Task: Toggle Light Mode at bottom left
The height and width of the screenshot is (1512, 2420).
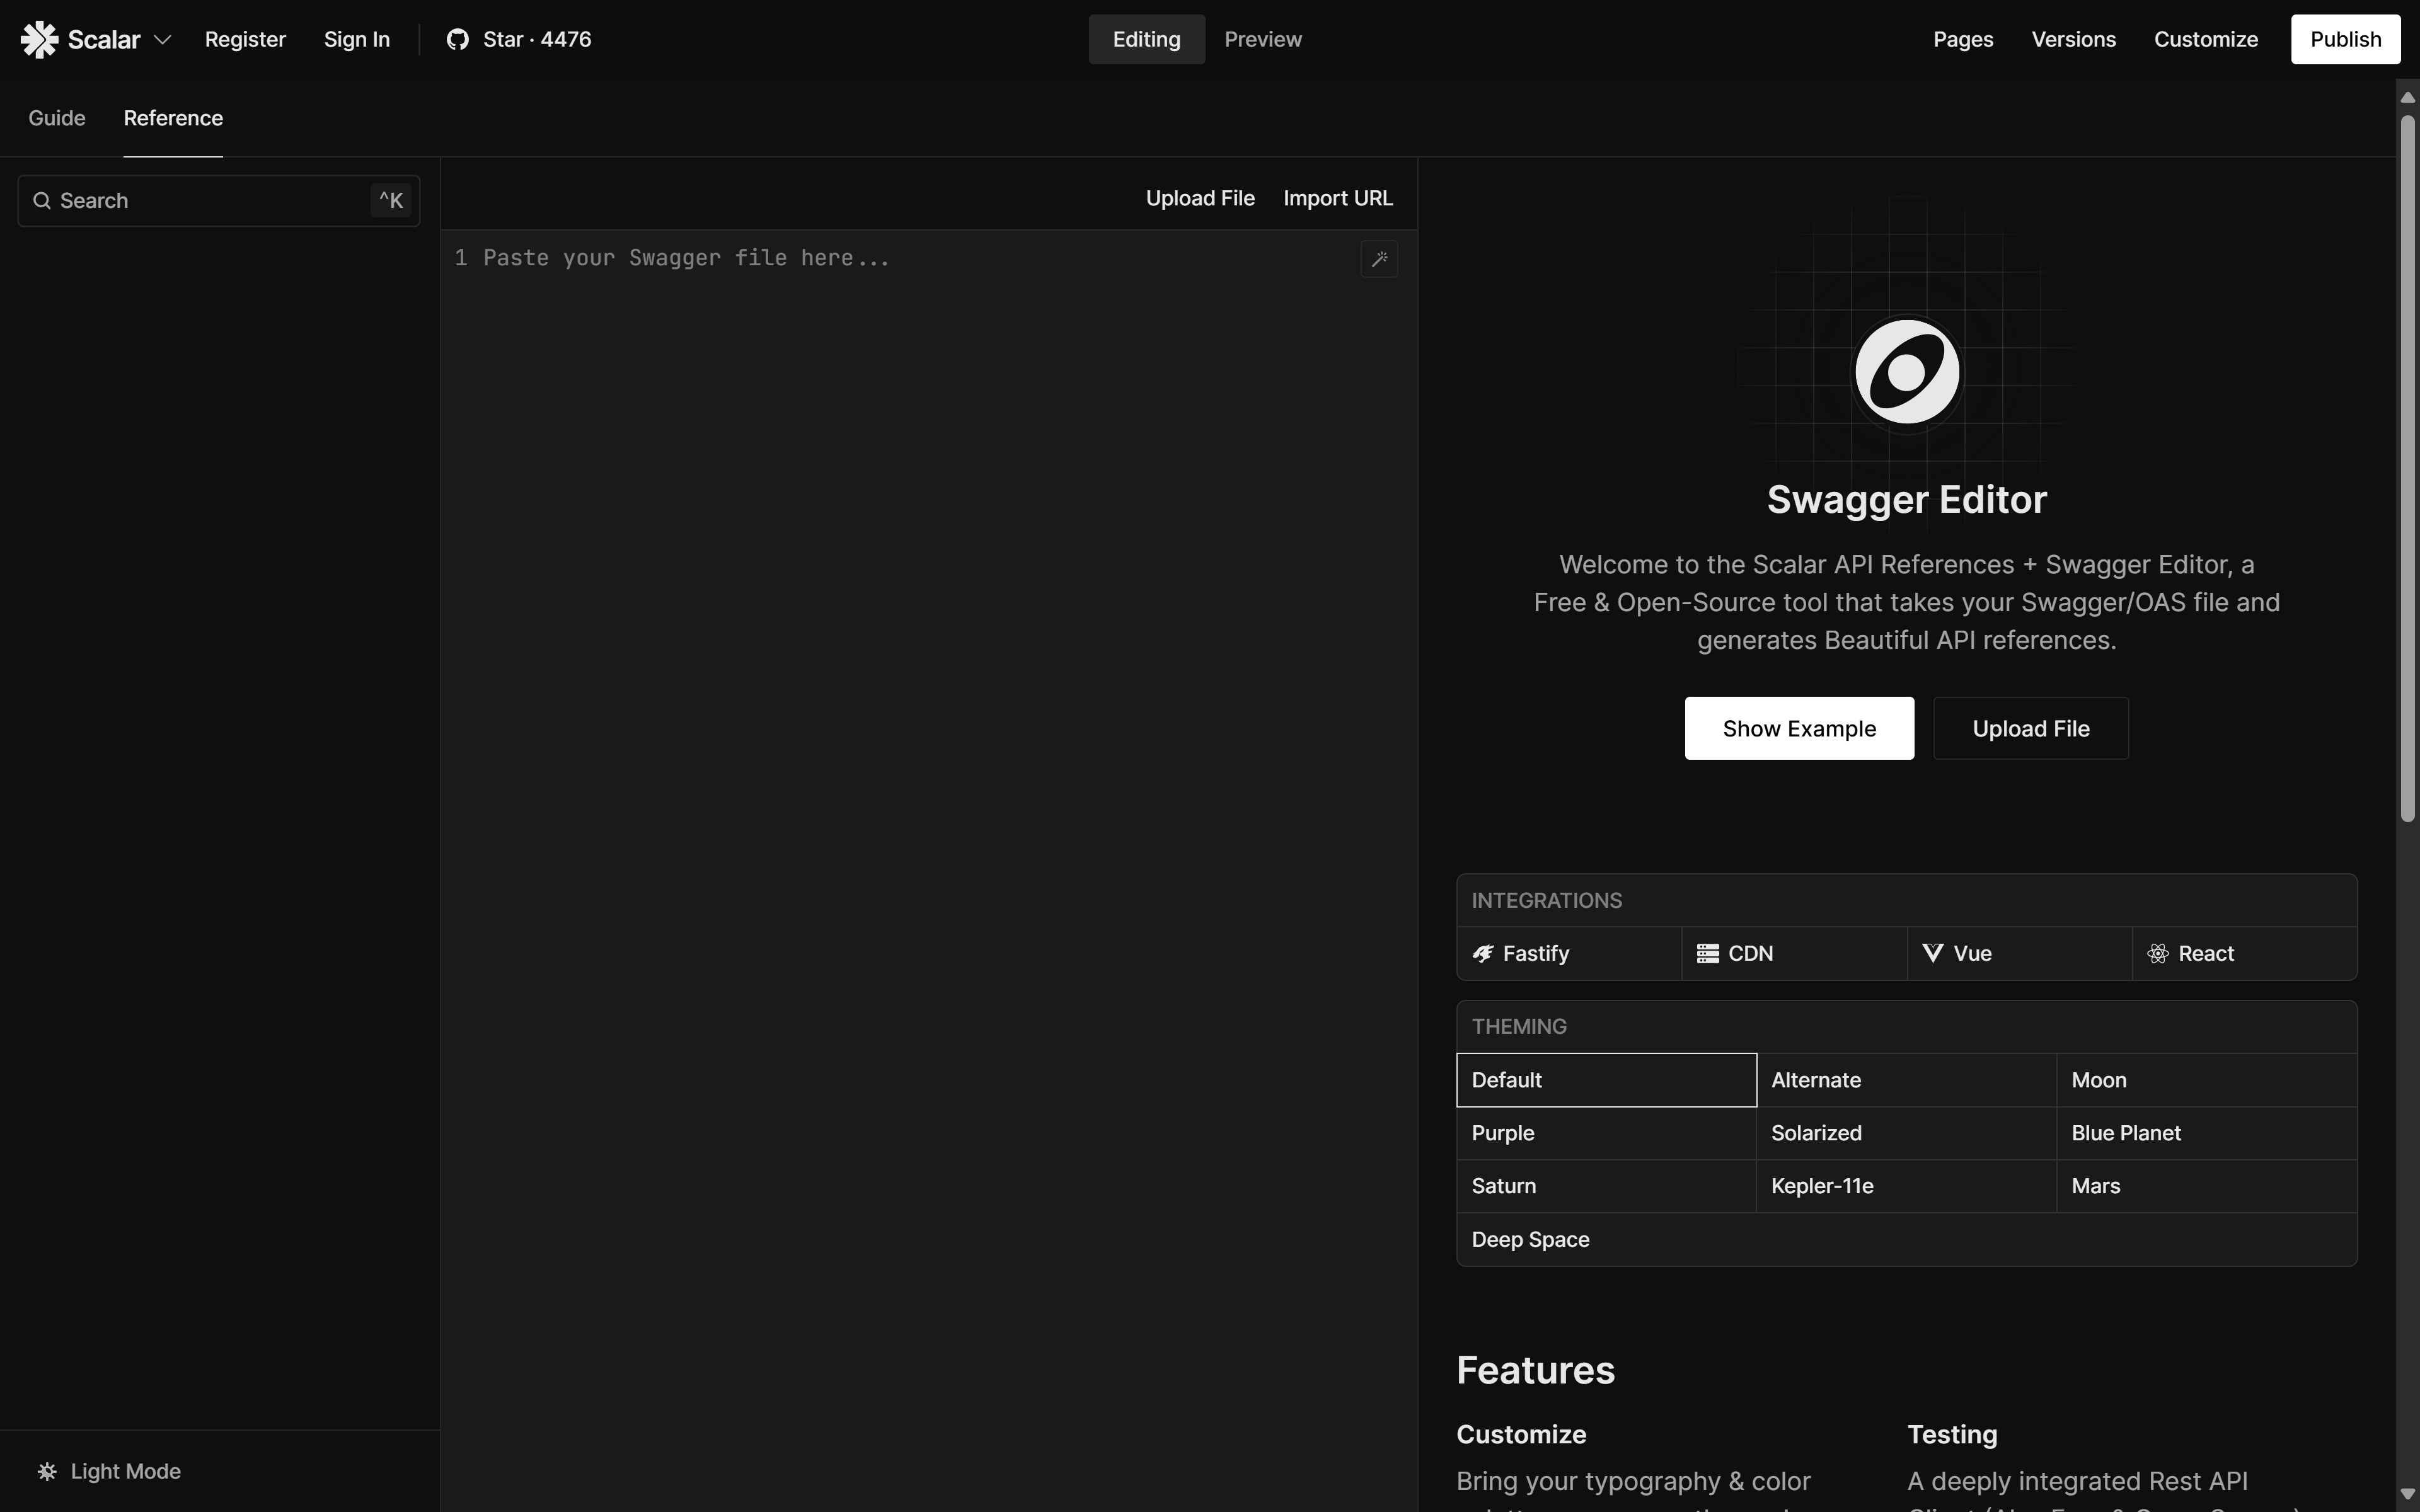Action: coord(110,1471)
